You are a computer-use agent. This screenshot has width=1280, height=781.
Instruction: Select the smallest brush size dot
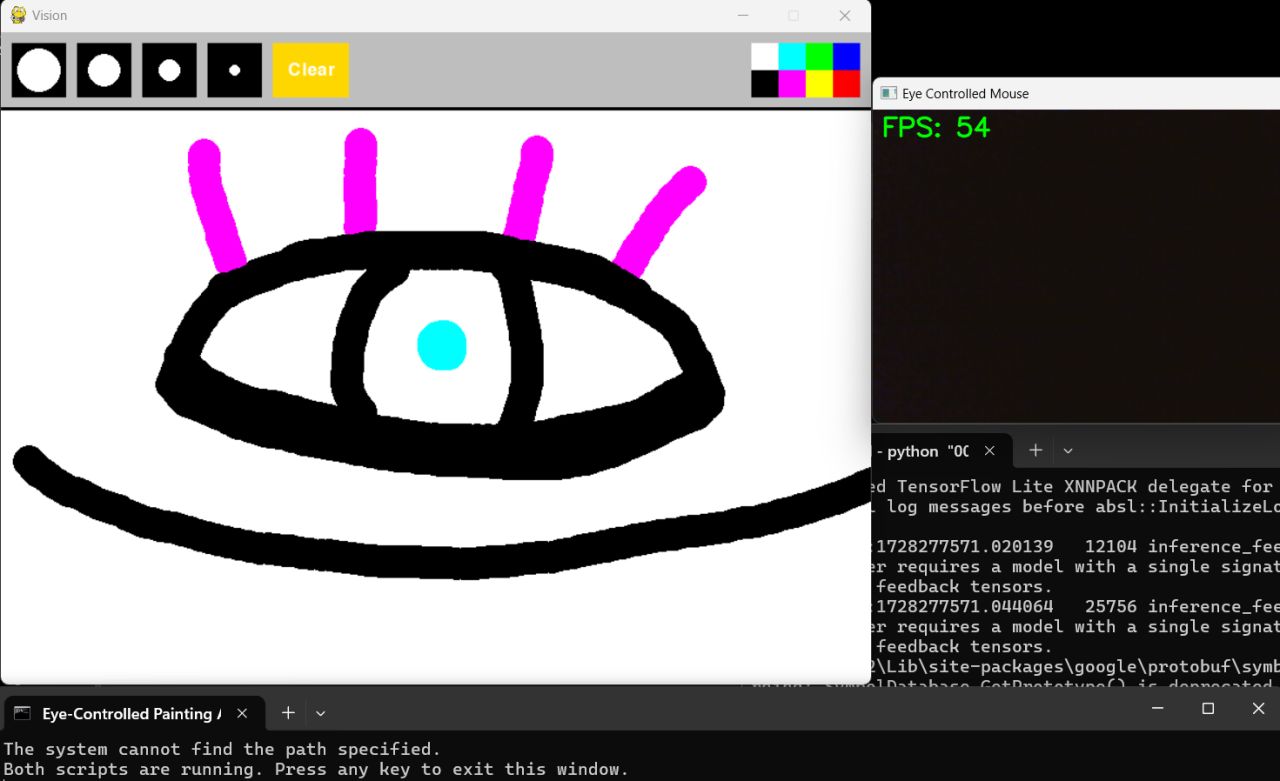pos(235,70)
